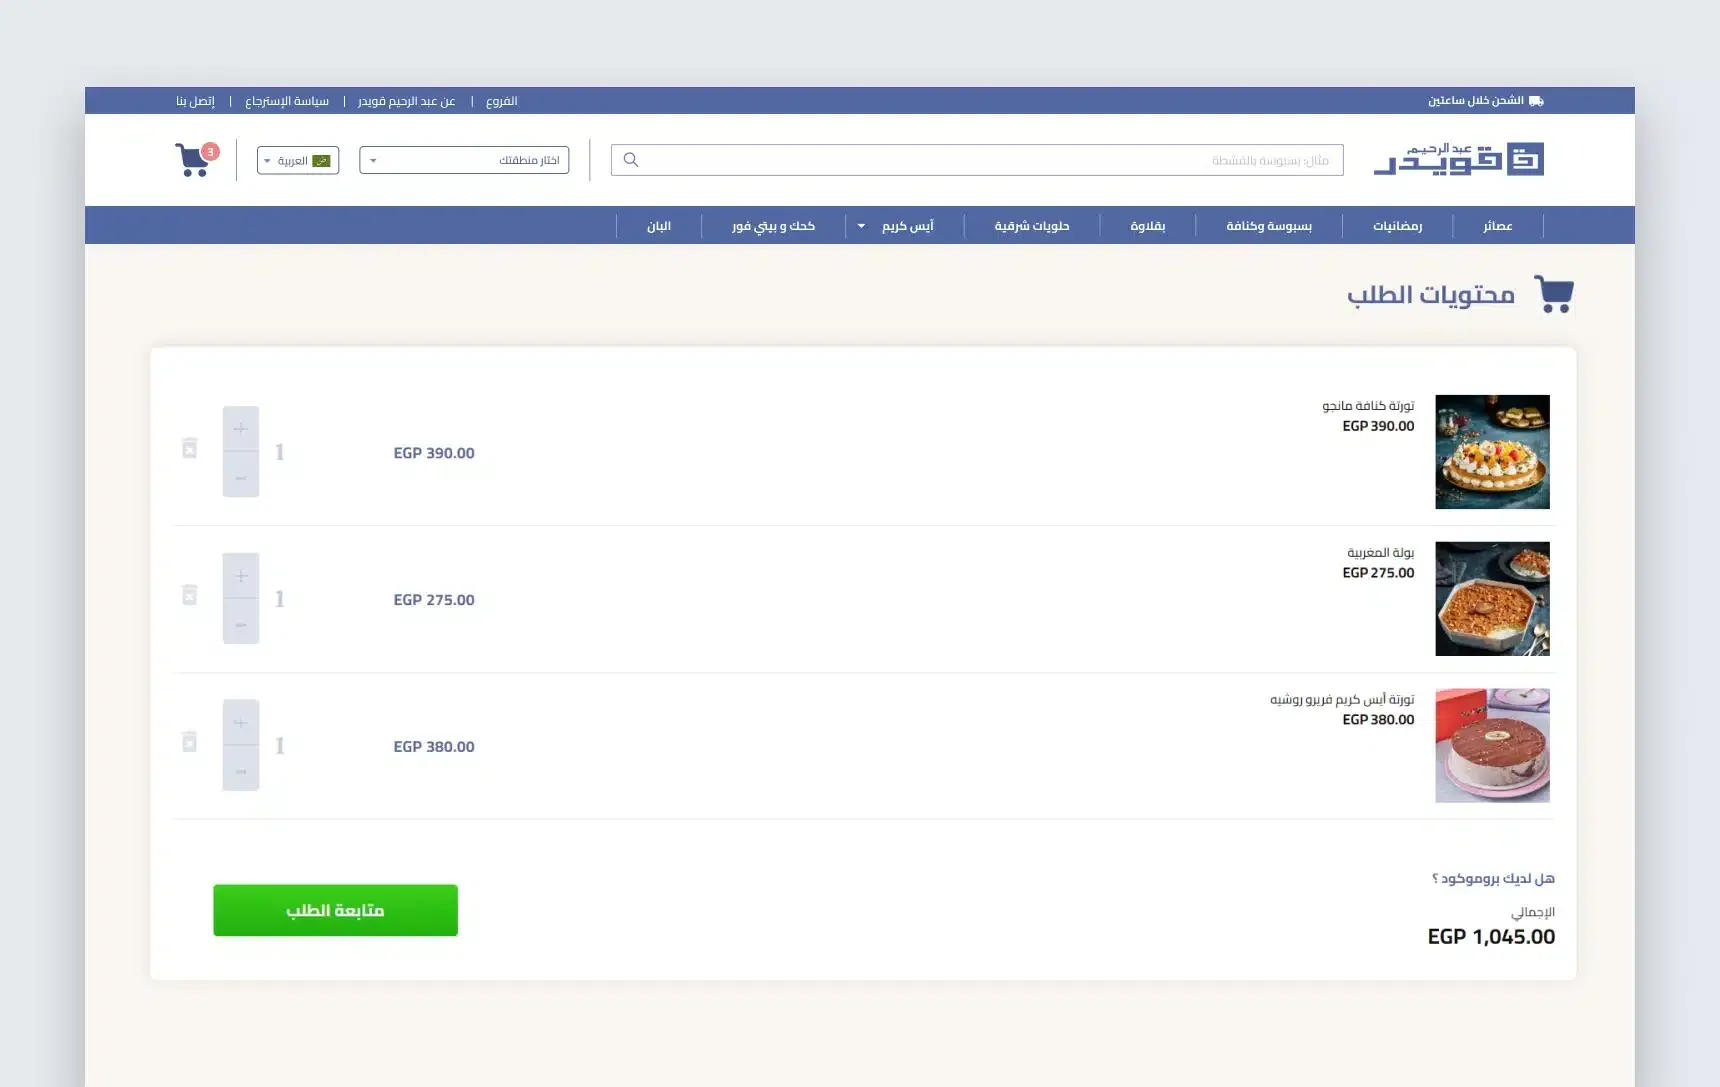The width and height of the screenshot is (1720, 1087).
Task: Increase quantity of تورتة كنافة مانجو
Action: (x=241, y=429)
